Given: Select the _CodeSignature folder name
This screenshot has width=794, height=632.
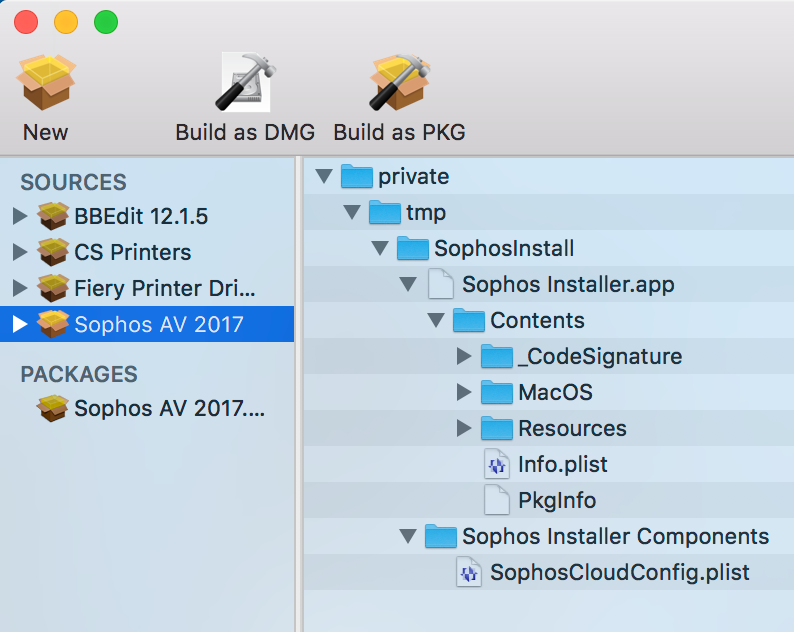Looking at the screenshot, I should [600, 357].
